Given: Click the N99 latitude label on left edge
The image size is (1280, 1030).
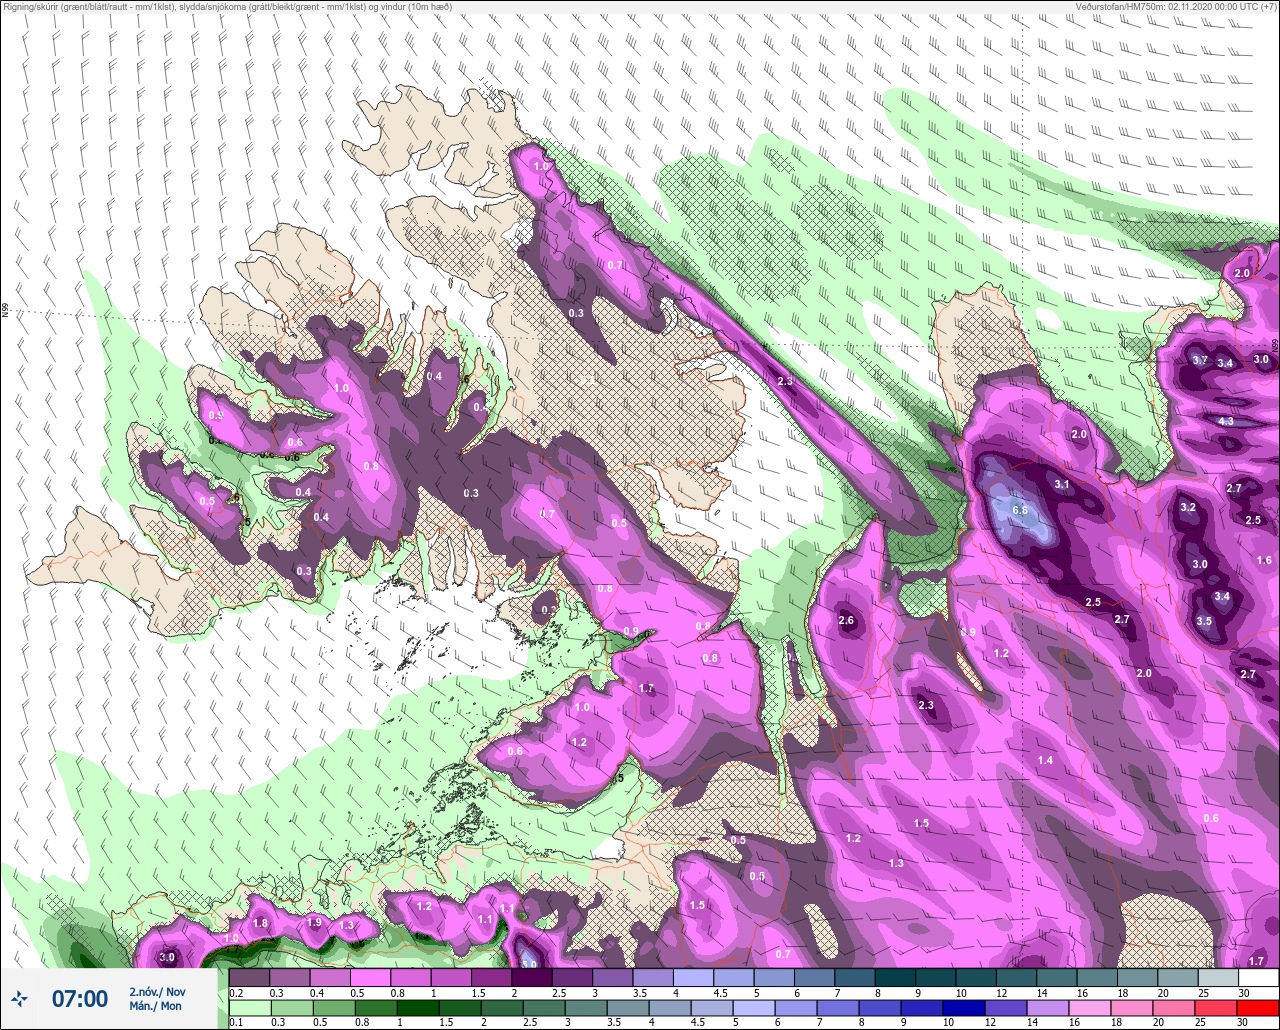Looking at the screenshot, I should 5,311.
